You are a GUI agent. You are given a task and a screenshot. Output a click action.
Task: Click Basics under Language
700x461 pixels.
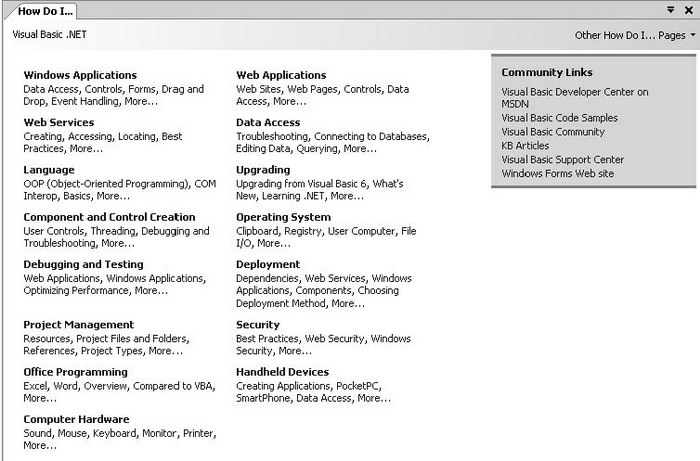(77, 196)
